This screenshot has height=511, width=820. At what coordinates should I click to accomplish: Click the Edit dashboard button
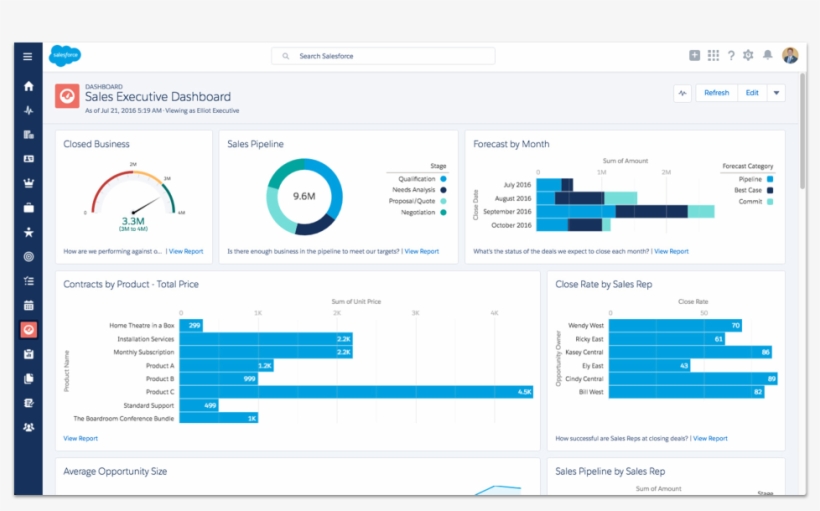click(752, 93)
